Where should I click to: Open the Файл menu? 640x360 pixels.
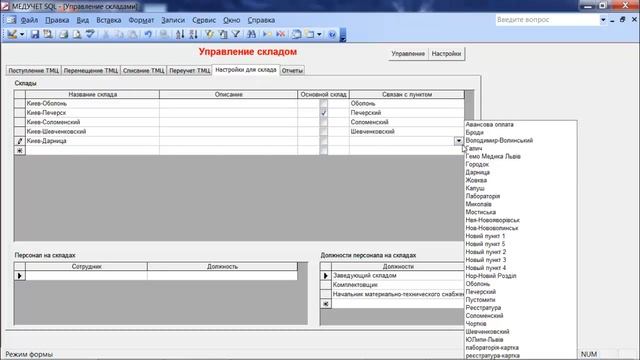click(29, 20)
